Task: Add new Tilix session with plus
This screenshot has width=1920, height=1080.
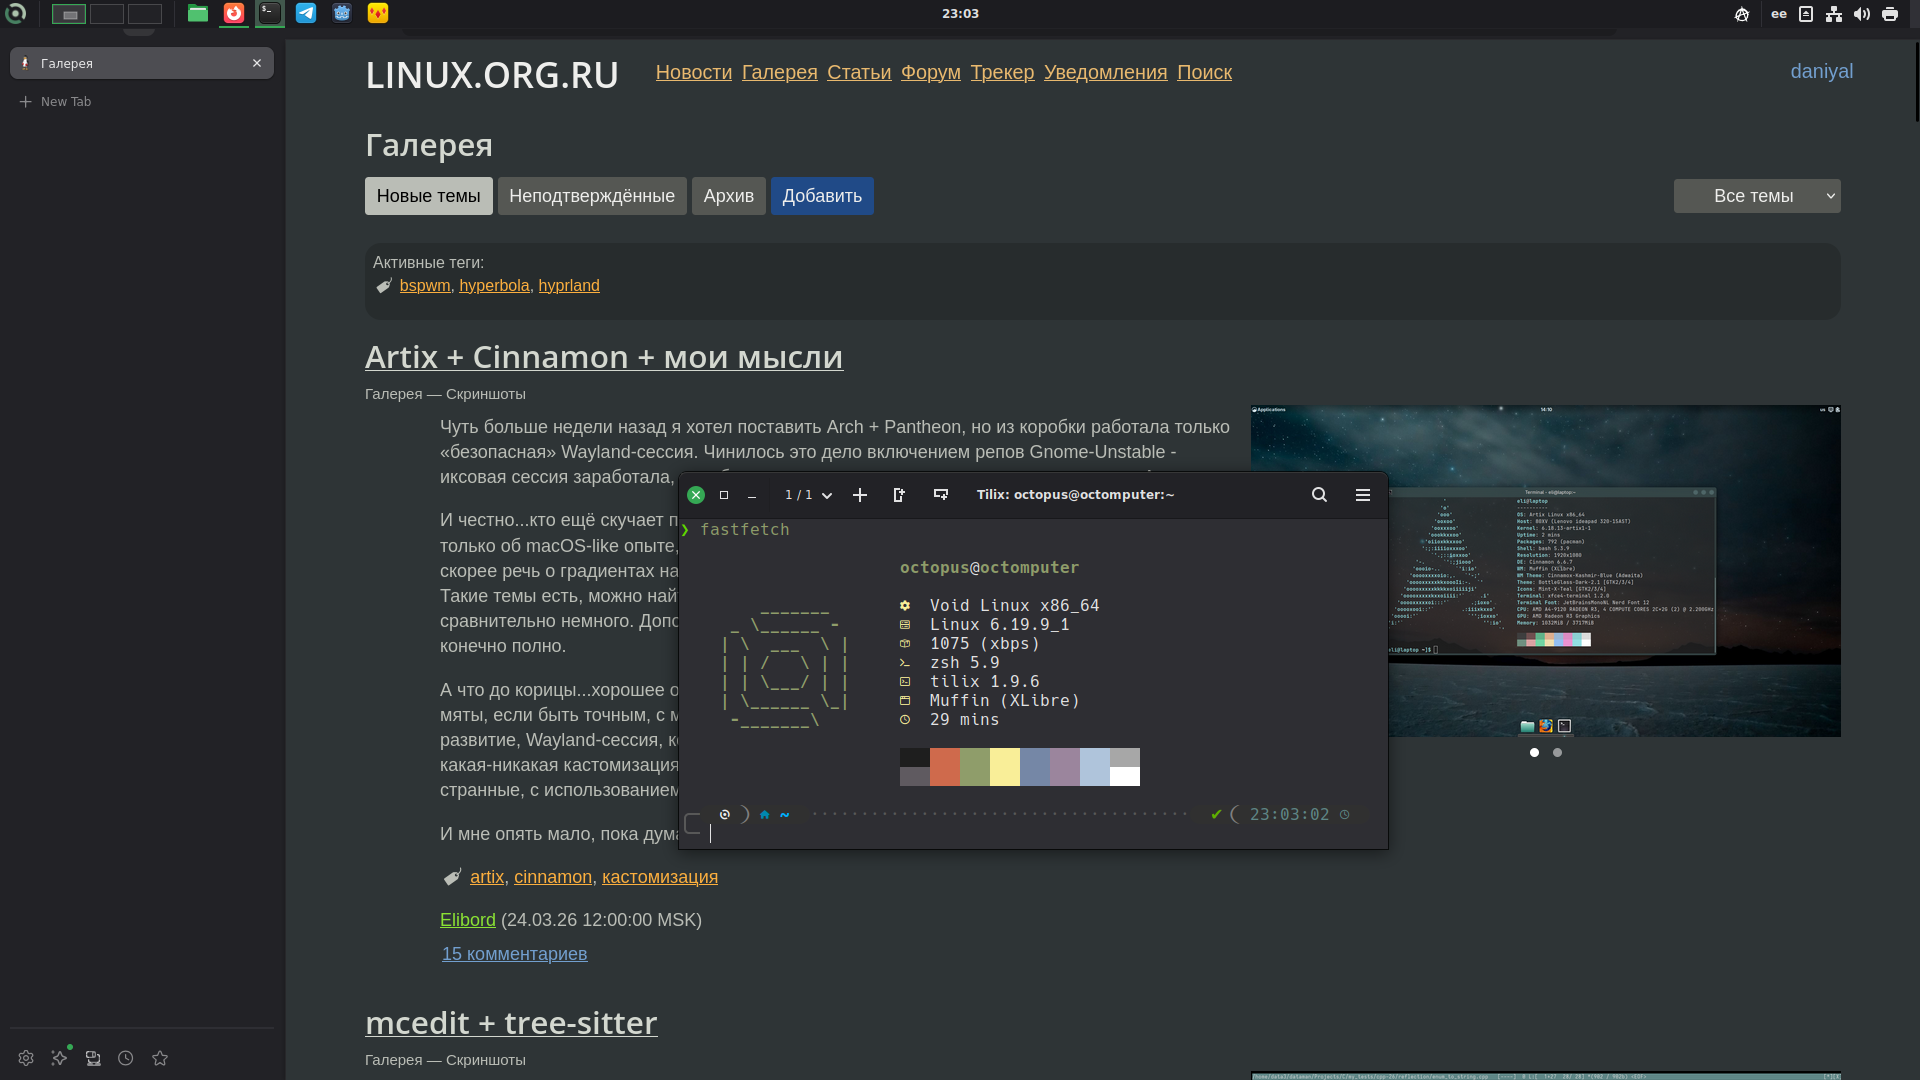Action: (x=859, y=495)
